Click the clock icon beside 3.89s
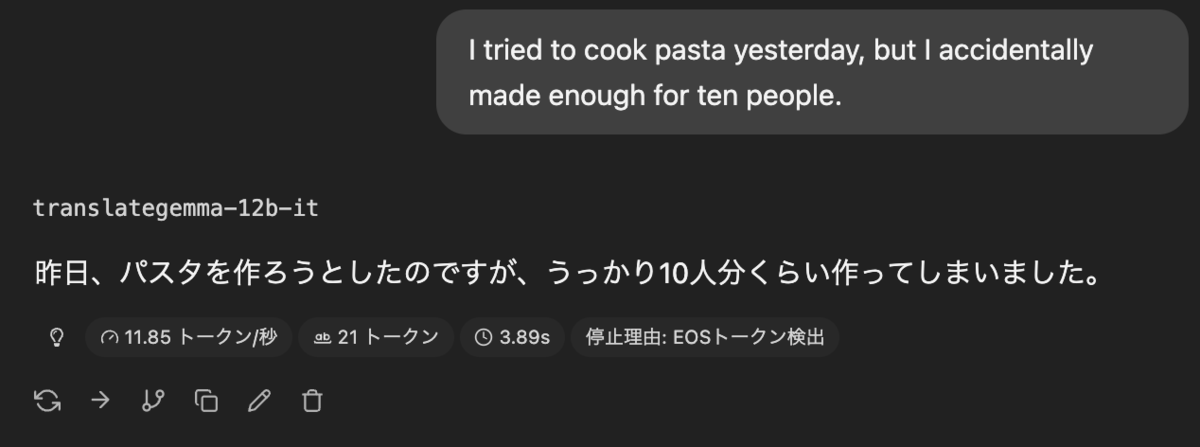Screen dimensions: 1200x447 click(x=483, y=338)
